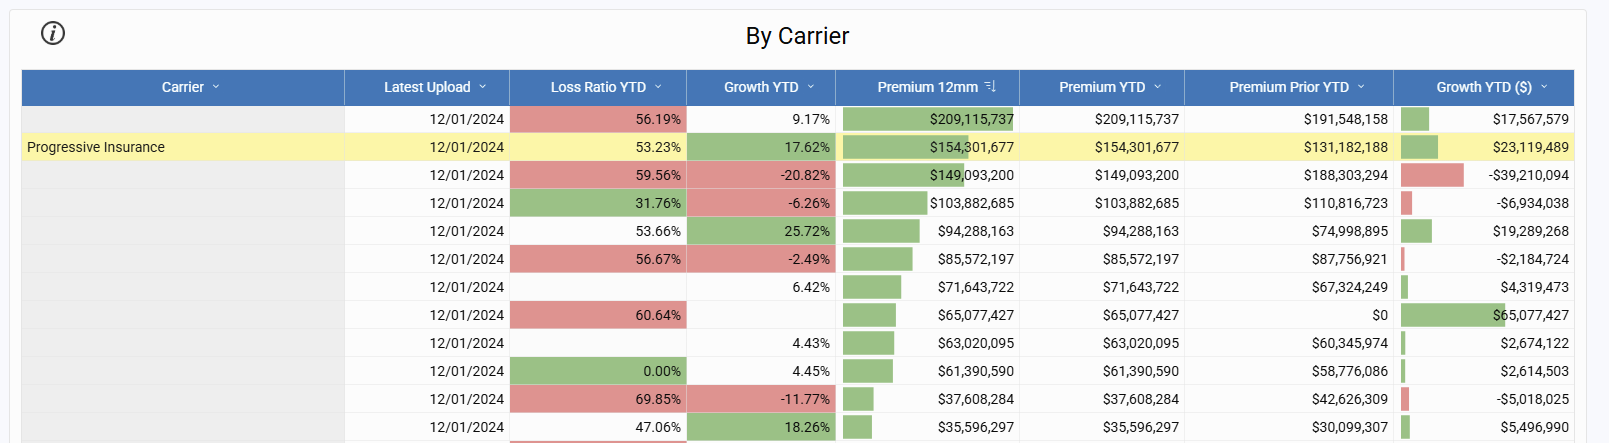The width and height of the screenshot is (1609, 443).
Task: Click the info icon beside By Carrier
Action: point(53,34)
